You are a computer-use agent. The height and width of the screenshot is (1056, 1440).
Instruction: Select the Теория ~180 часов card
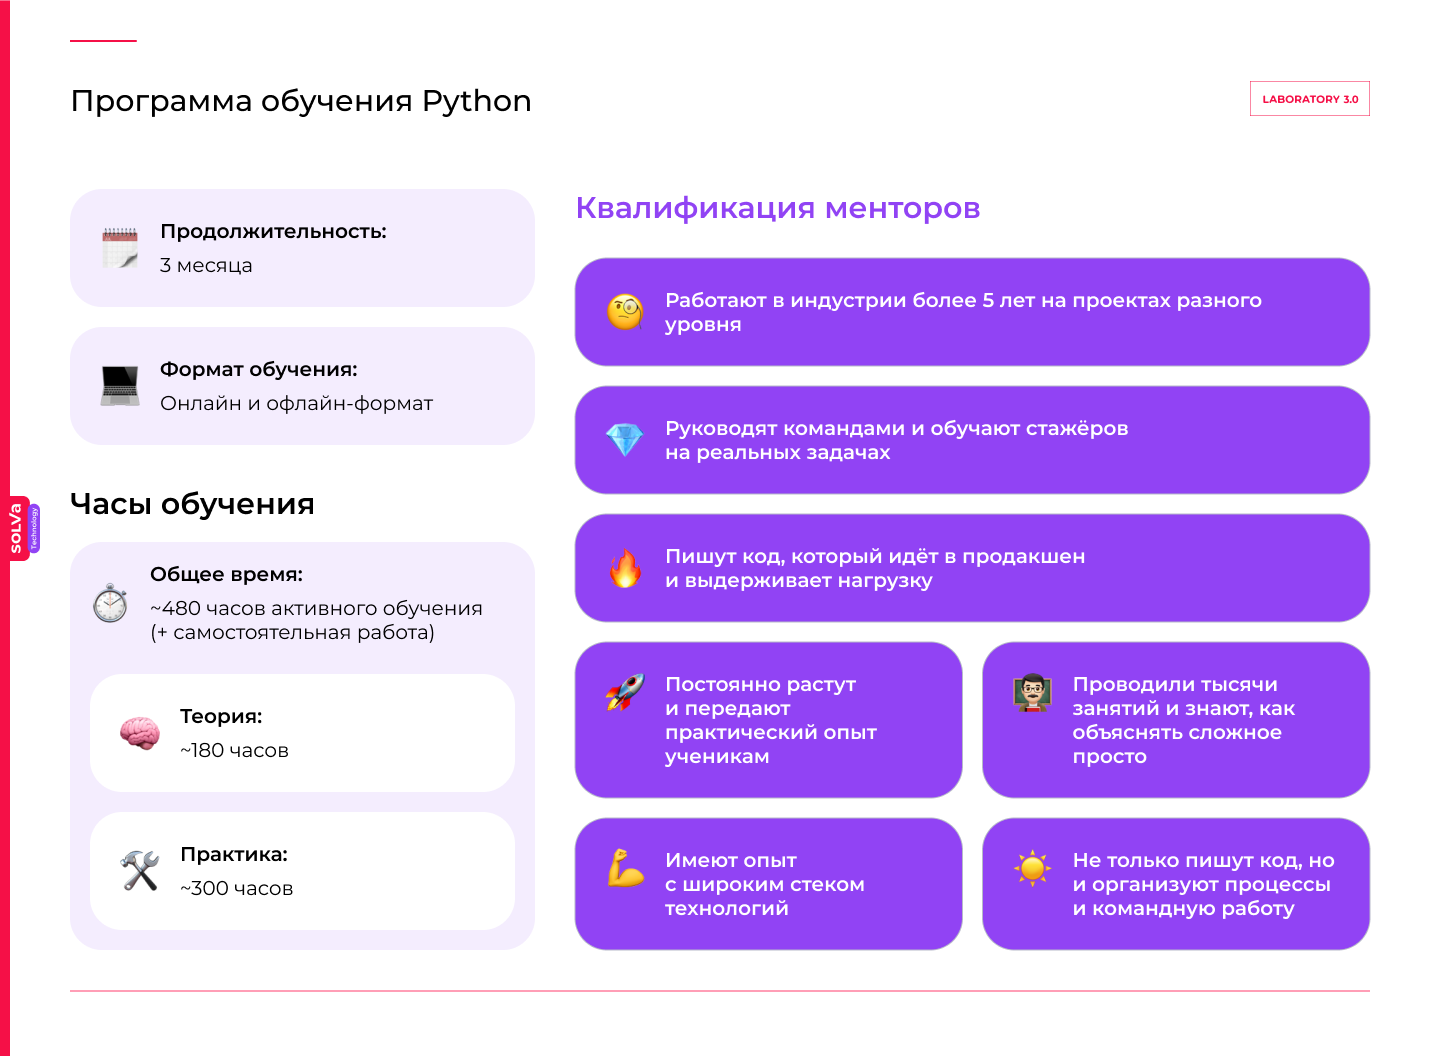pos(302,733)
